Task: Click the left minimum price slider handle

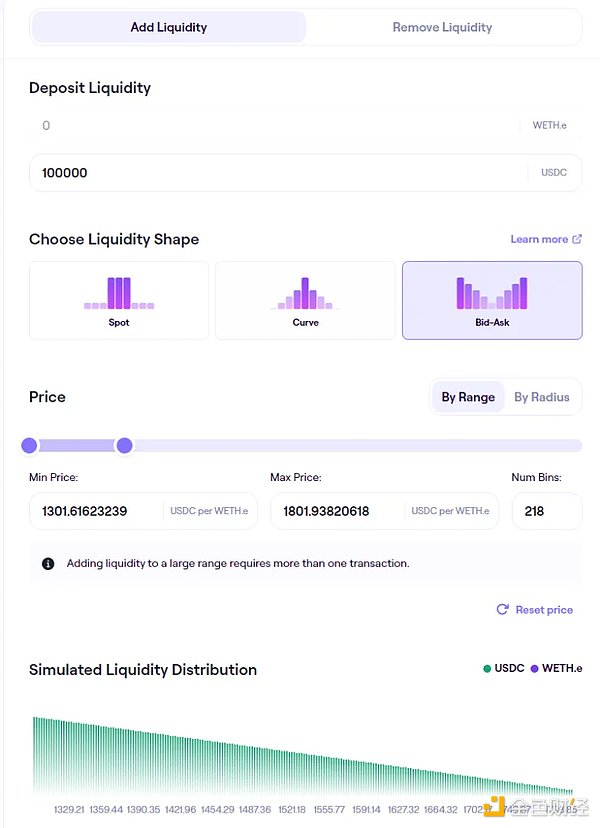Action: pos(29,445)
